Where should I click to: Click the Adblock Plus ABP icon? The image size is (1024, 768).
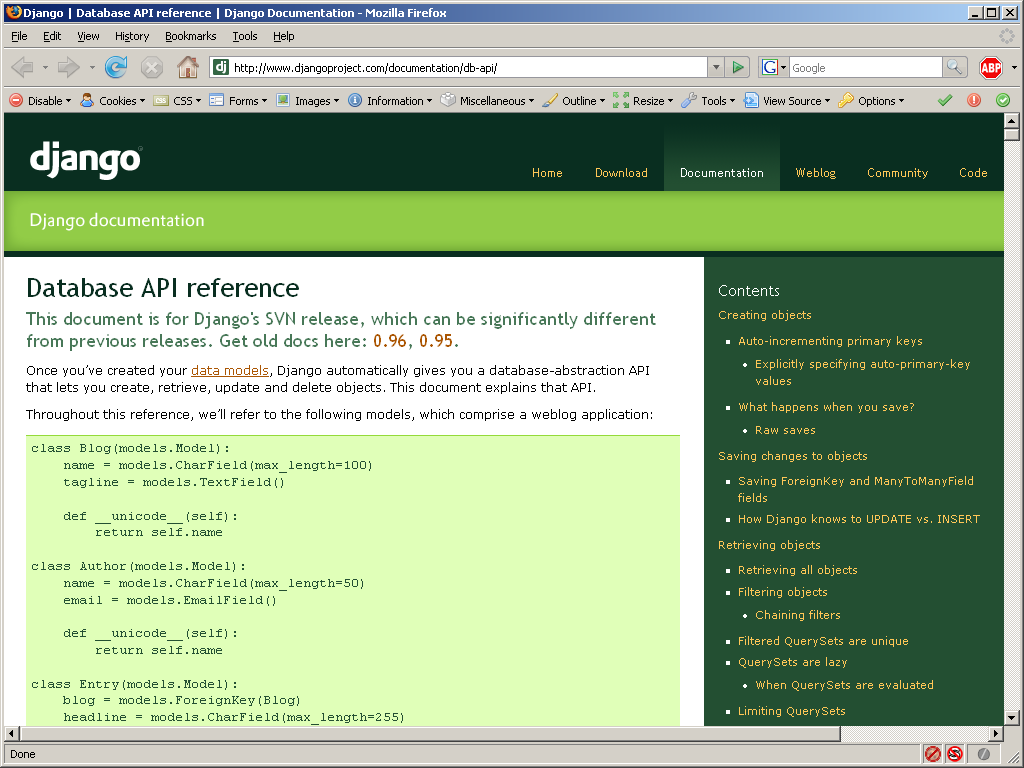[x=991, y=67]
